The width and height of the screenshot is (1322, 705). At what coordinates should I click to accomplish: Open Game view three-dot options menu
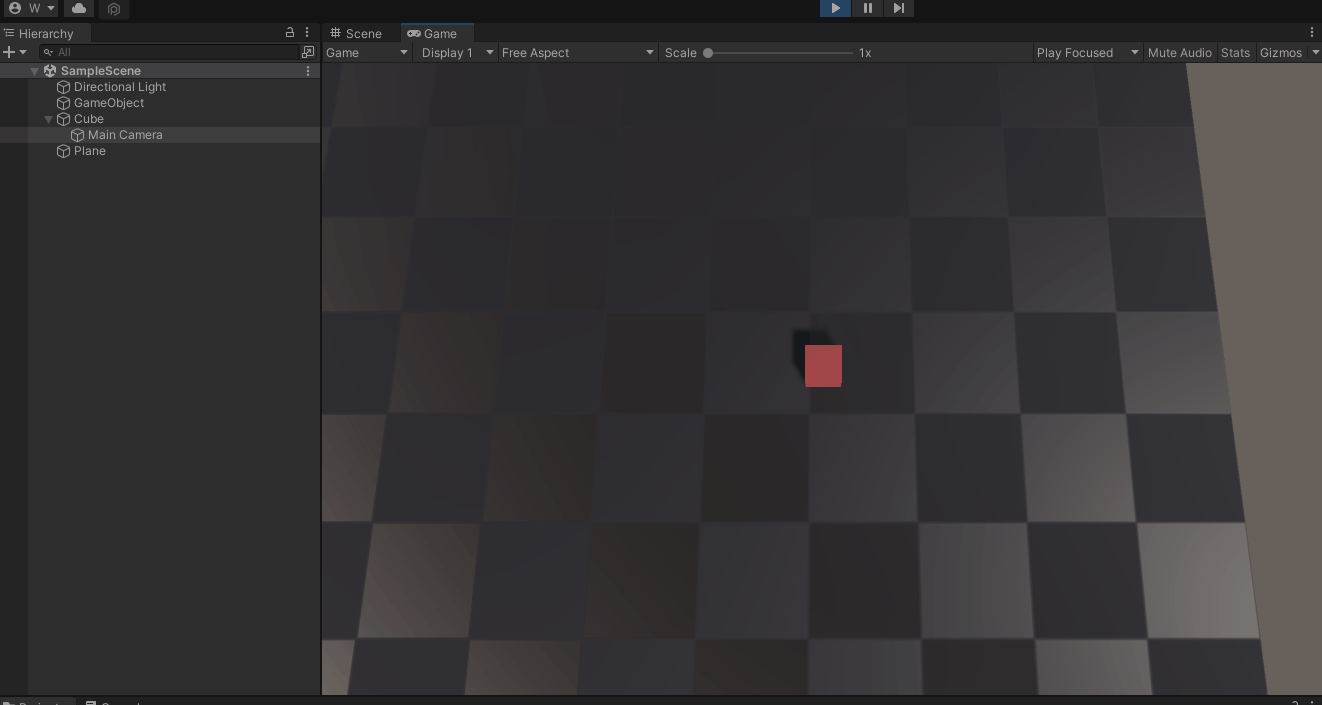pos(1312,33)
